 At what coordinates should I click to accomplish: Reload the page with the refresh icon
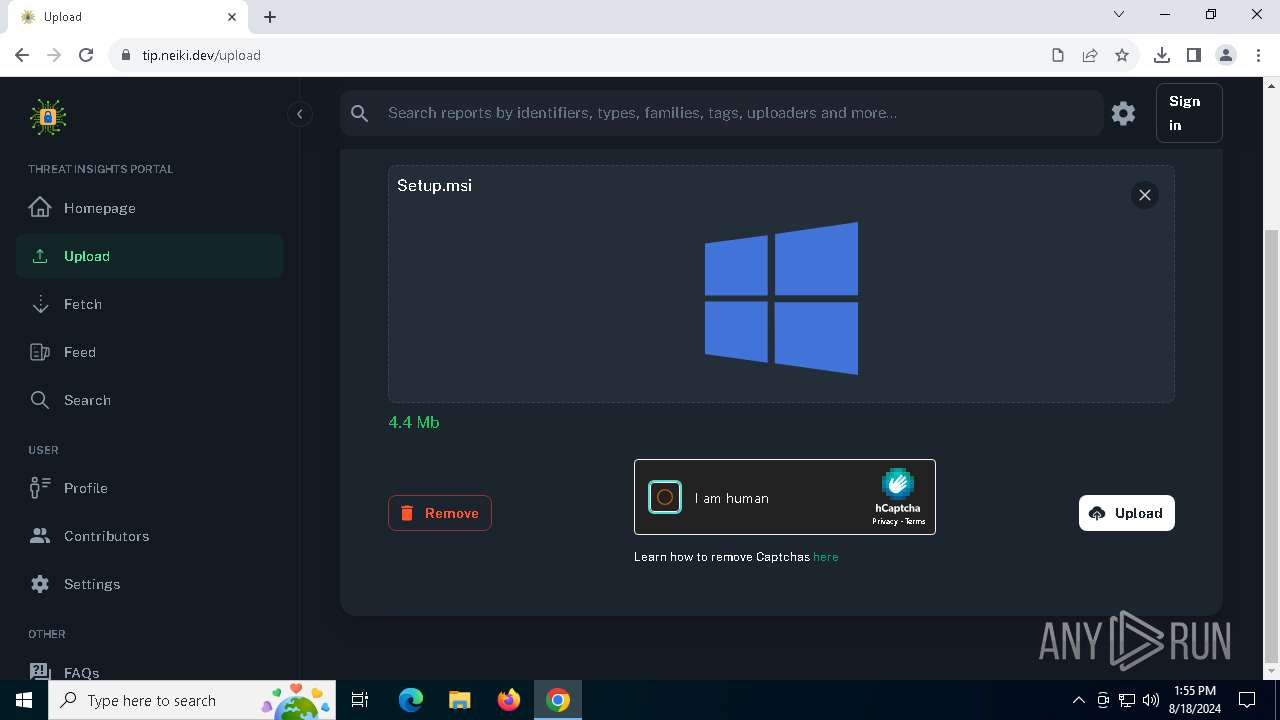[x=86, y=55]
